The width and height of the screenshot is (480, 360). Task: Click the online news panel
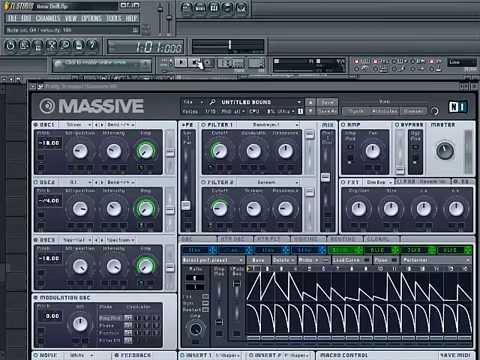102,64
